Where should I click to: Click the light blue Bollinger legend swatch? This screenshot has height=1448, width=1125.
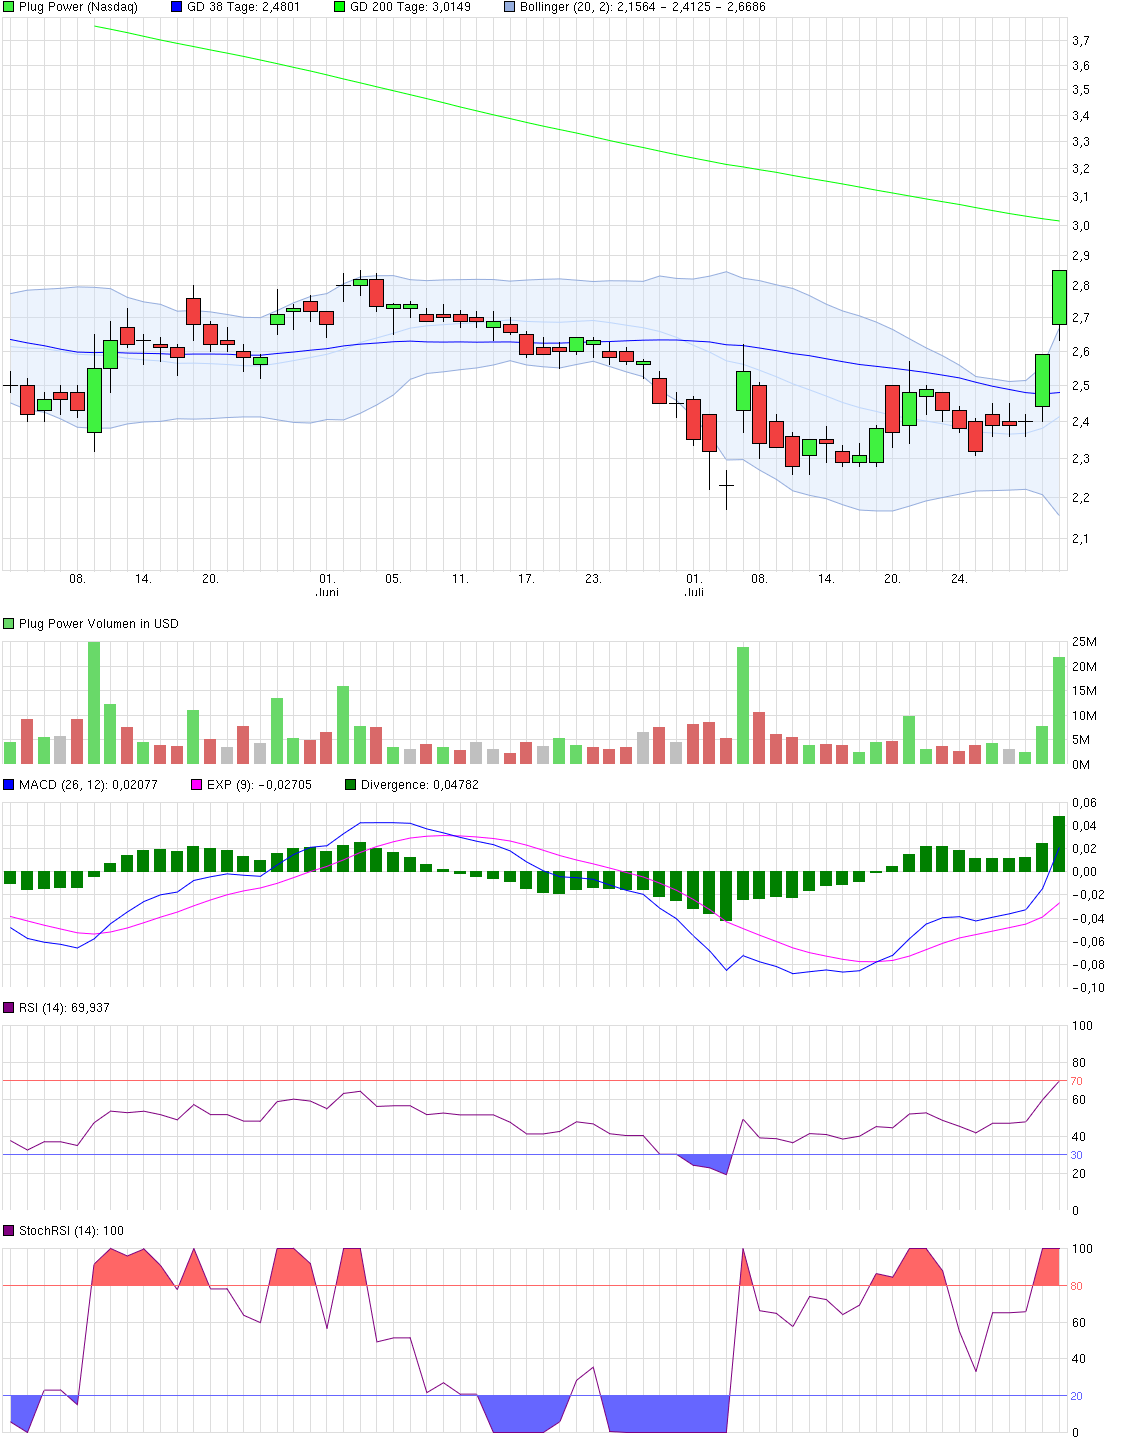pos(509,7)
